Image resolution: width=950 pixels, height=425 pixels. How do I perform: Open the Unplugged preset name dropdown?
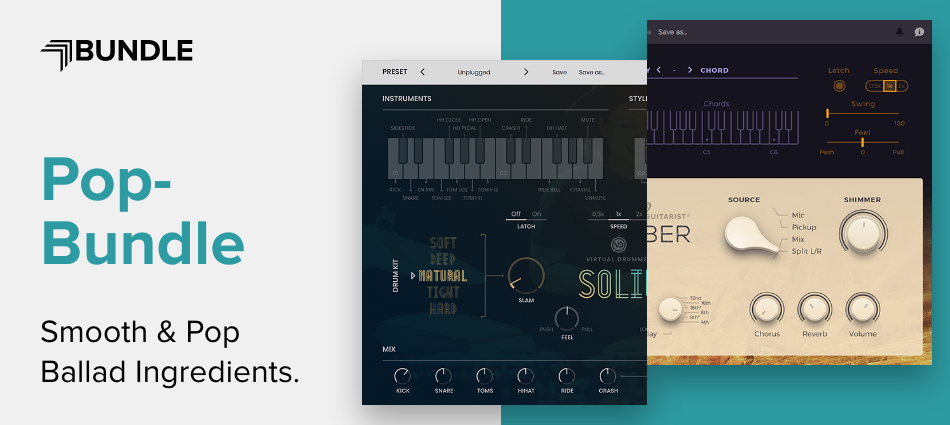474,72
